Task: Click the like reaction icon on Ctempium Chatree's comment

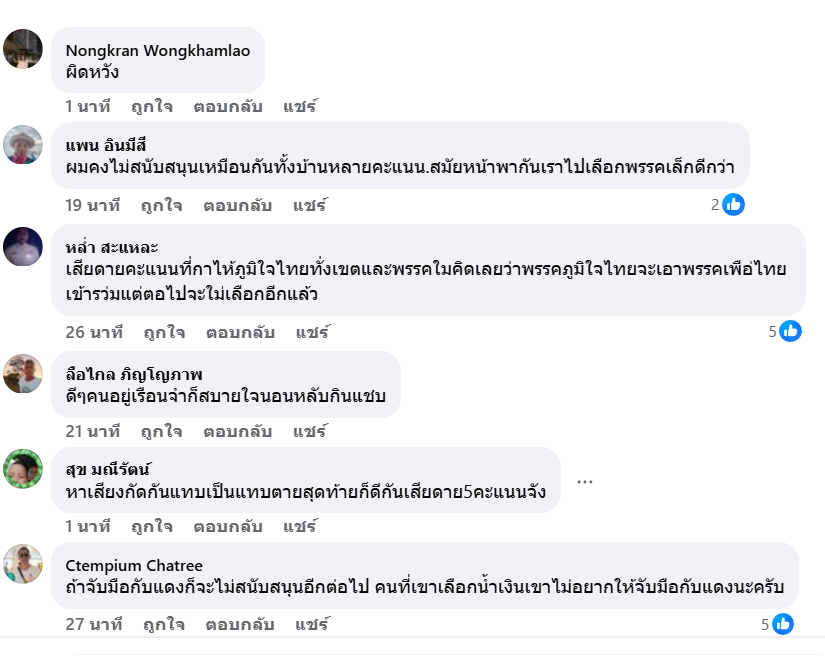Action: [783, 624]
